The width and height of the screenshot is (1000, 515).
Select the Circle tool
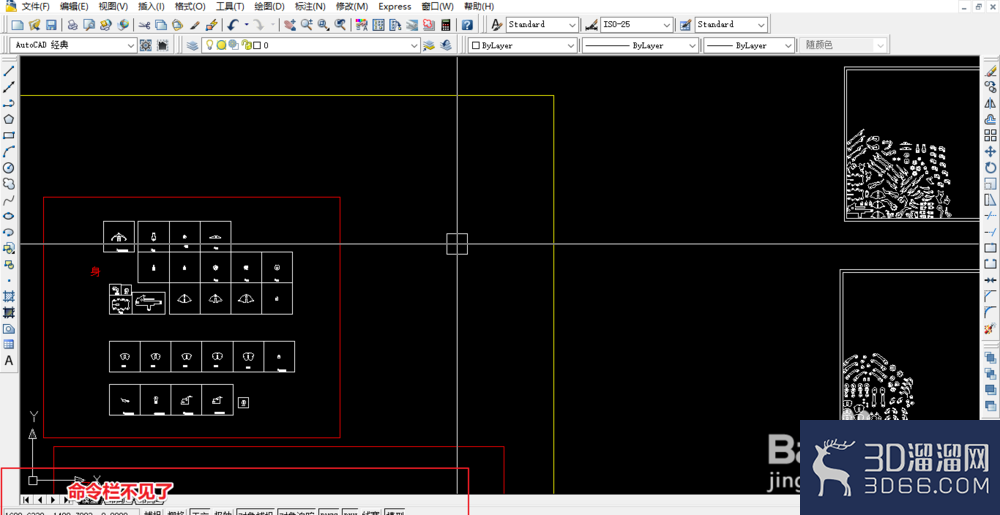tap(9, 168)
